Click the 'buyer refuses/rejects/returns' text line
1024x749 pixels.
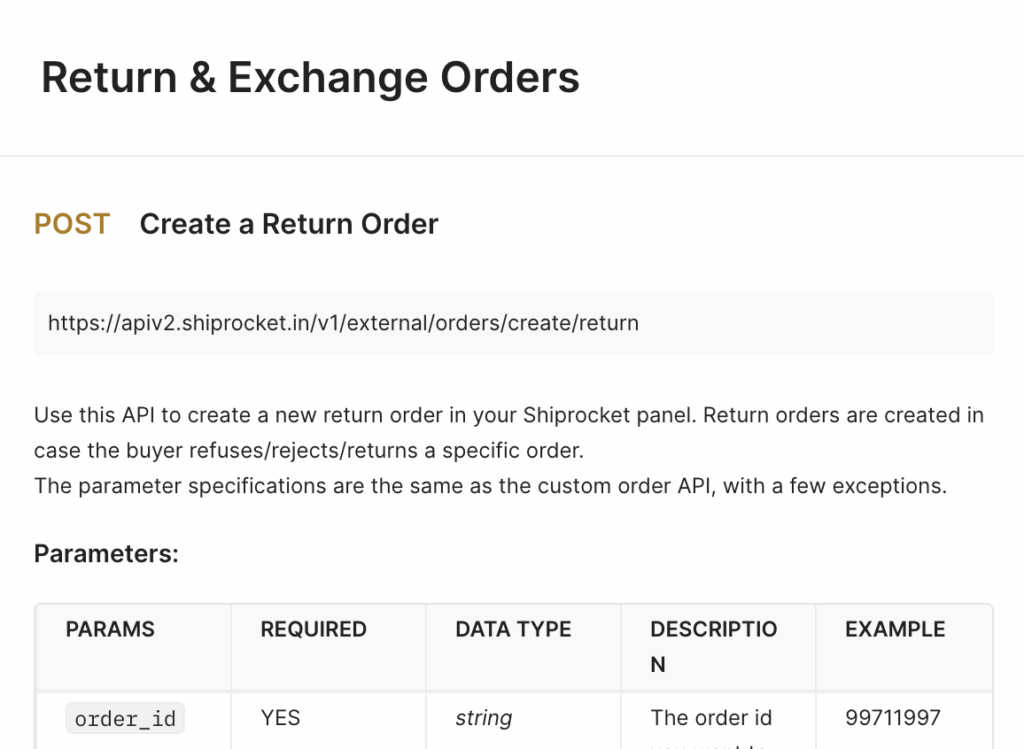pos(308,451)
